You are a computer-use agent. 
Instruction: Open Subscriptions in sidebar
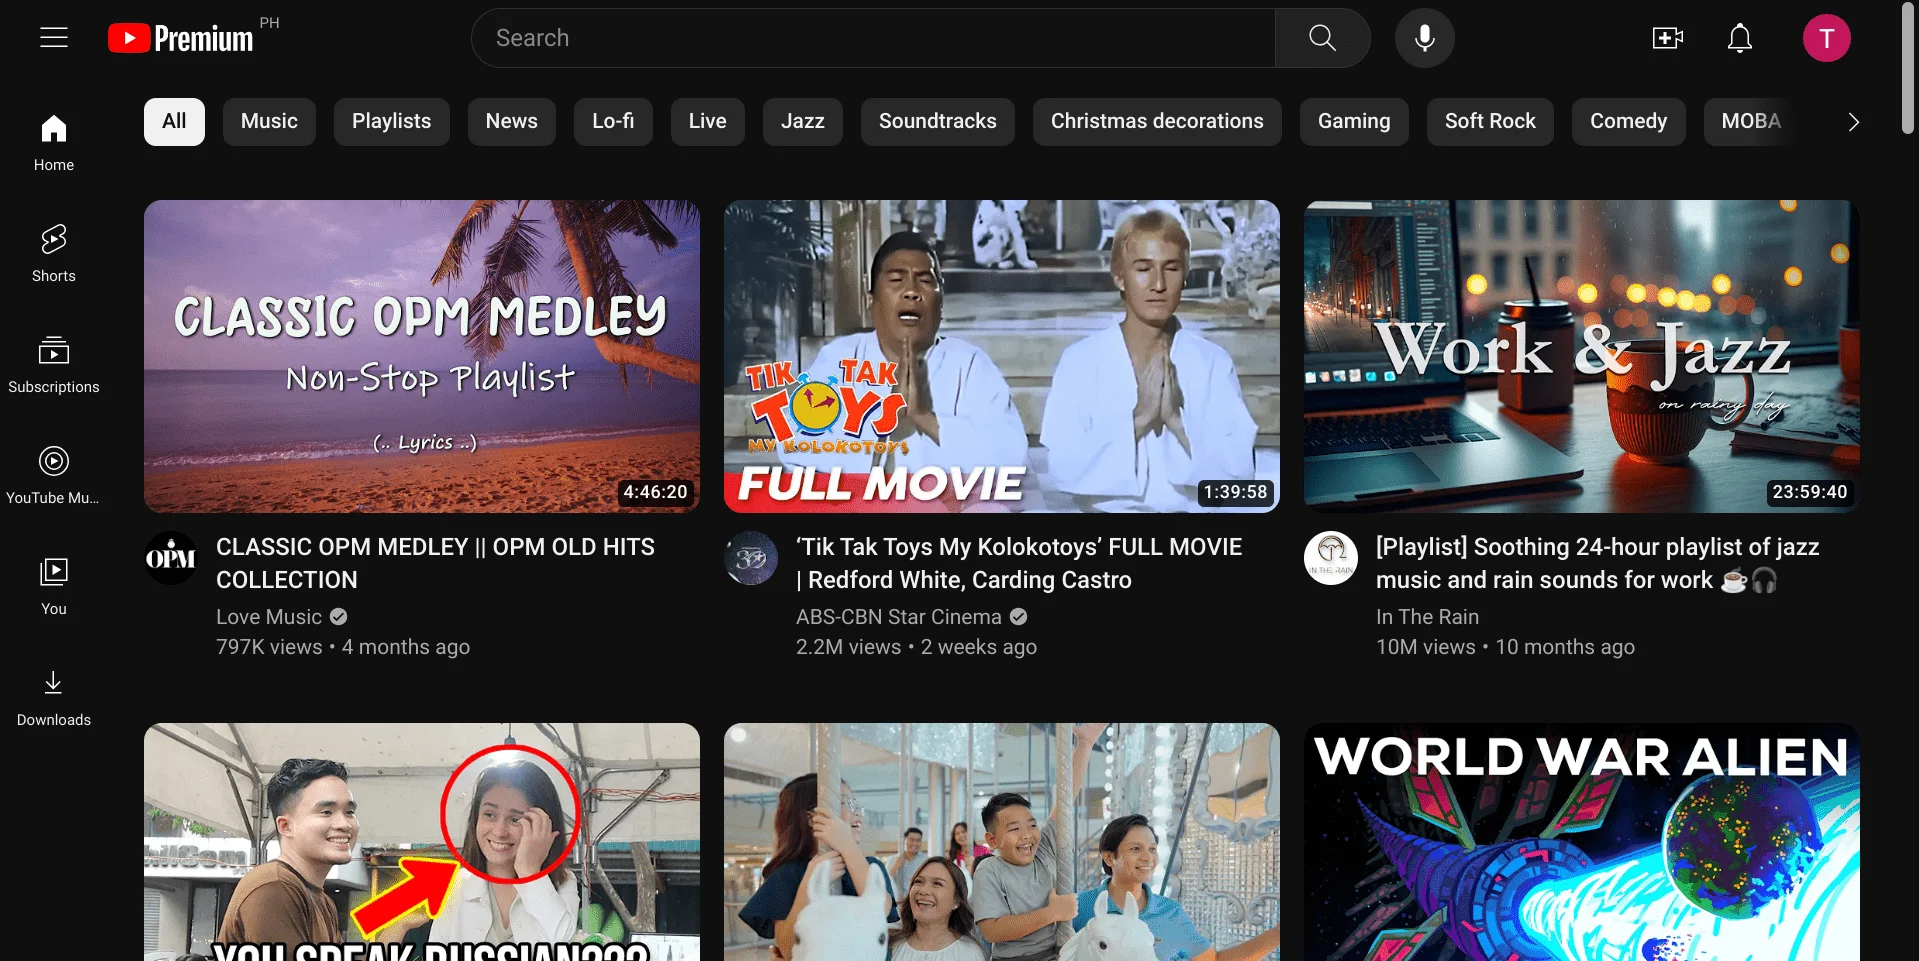(x=54, y=365)
